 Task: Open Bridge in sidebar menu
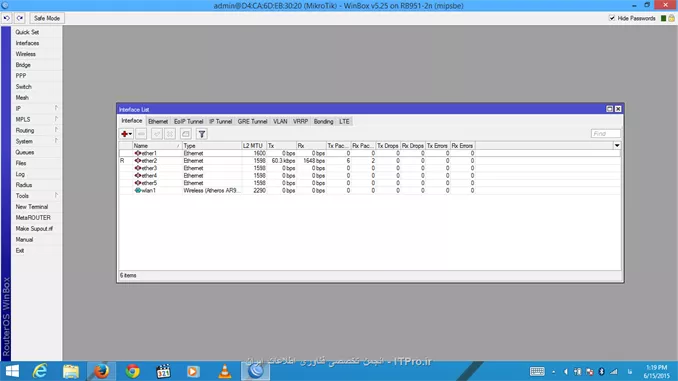click(x=23, y=65)
